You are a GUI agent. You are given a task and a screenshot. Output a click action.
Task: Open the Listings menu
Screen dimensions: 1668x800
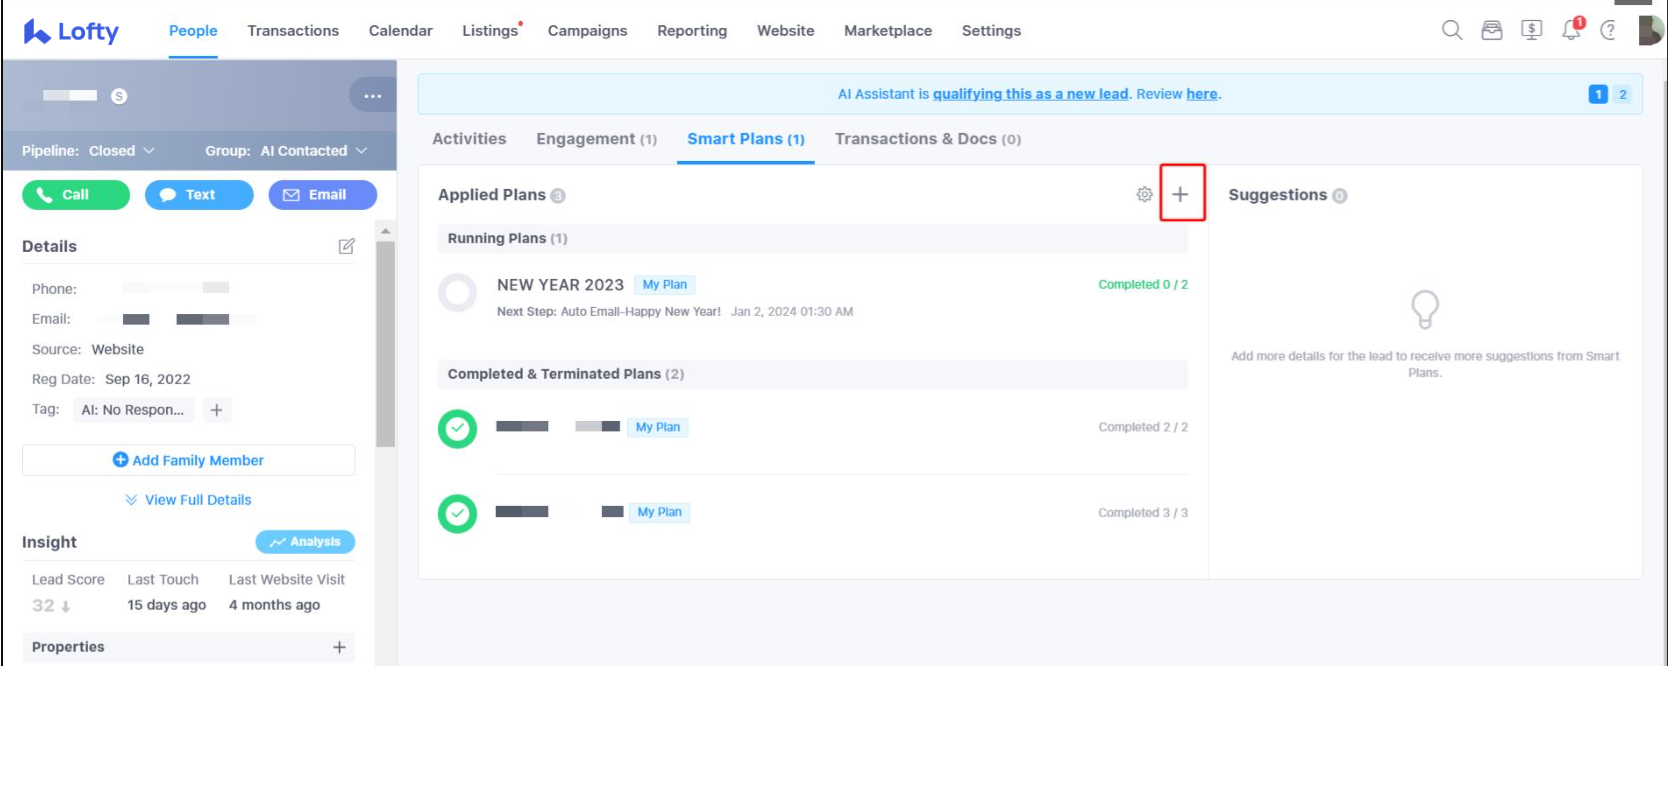tap(490, 31)
